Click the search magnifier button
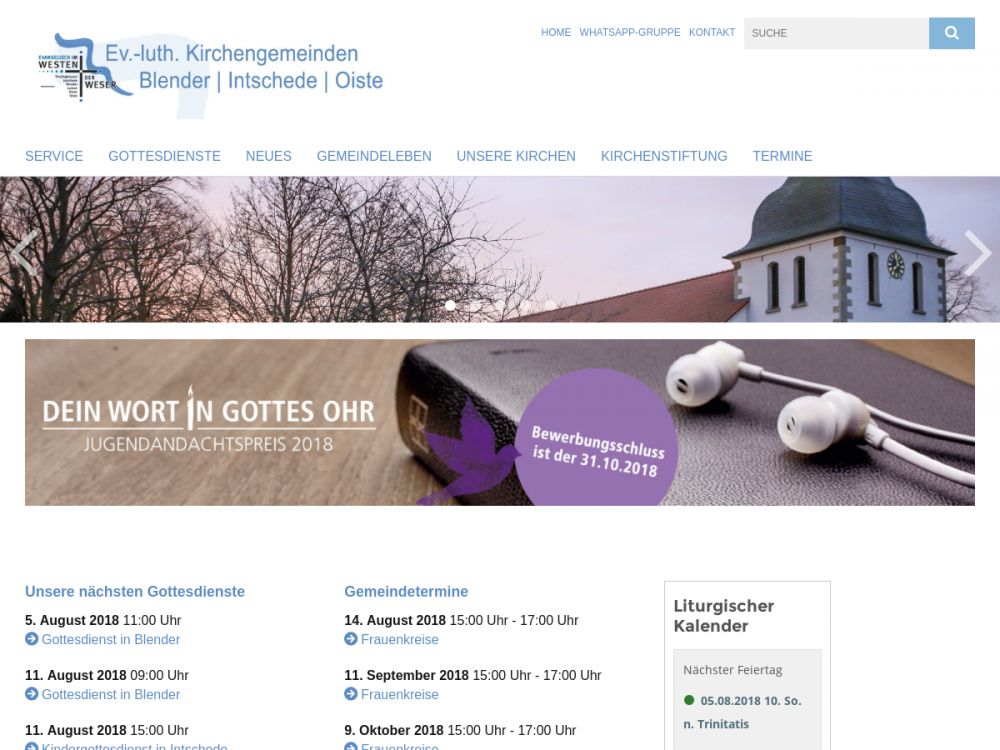The height and width of the screenshot is (750, 1000). click(951, 33)
